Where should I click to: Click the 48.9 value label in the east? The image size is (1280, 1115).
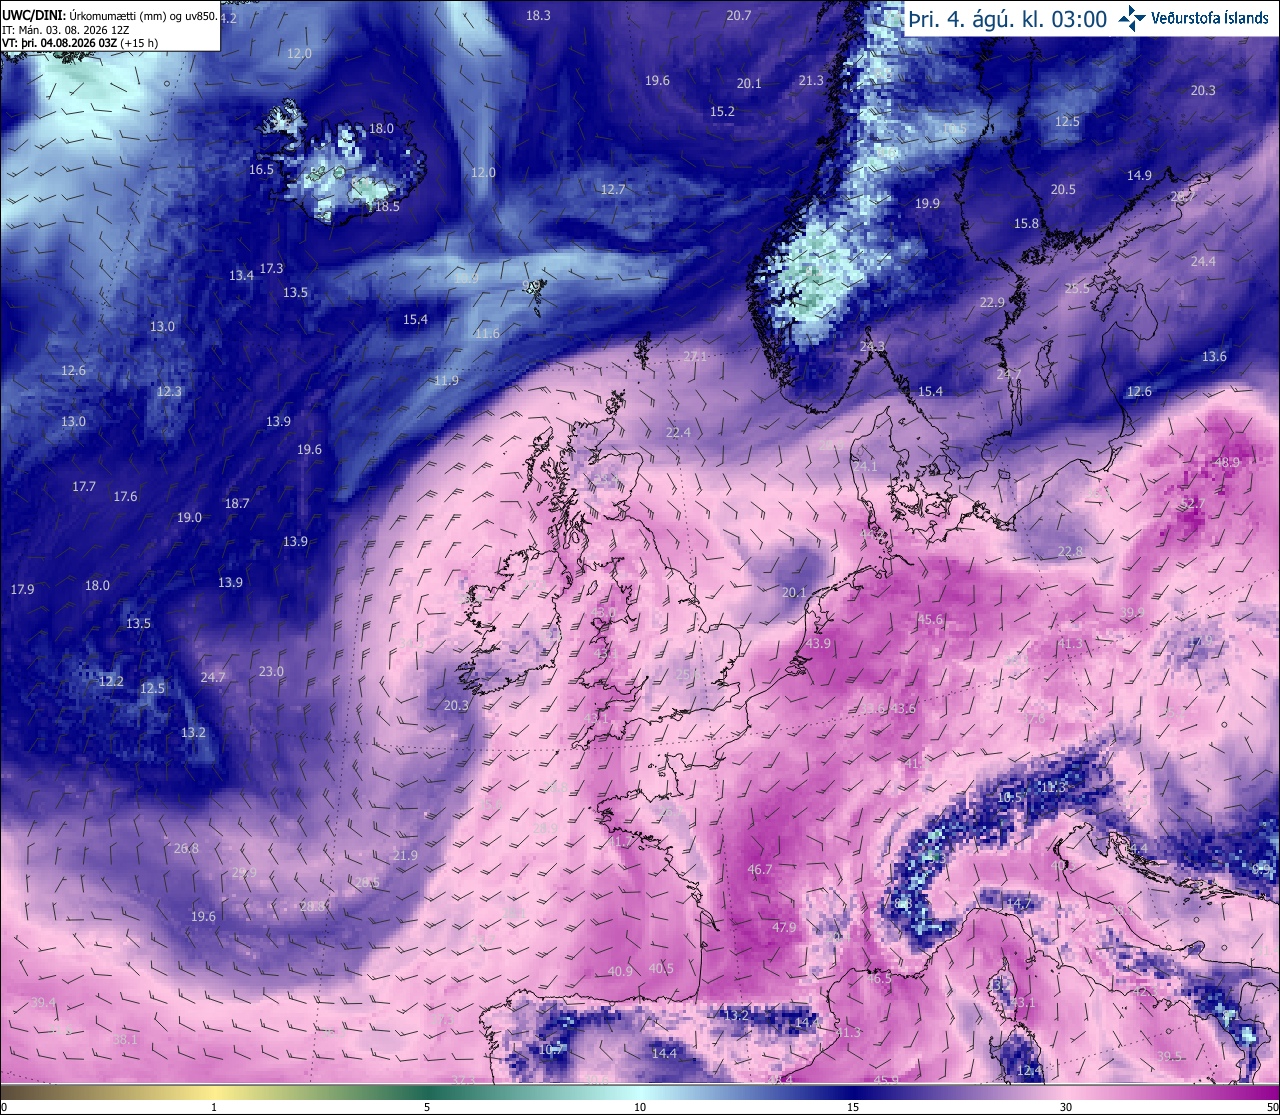pyautogui.click(x=1226, y=462)
